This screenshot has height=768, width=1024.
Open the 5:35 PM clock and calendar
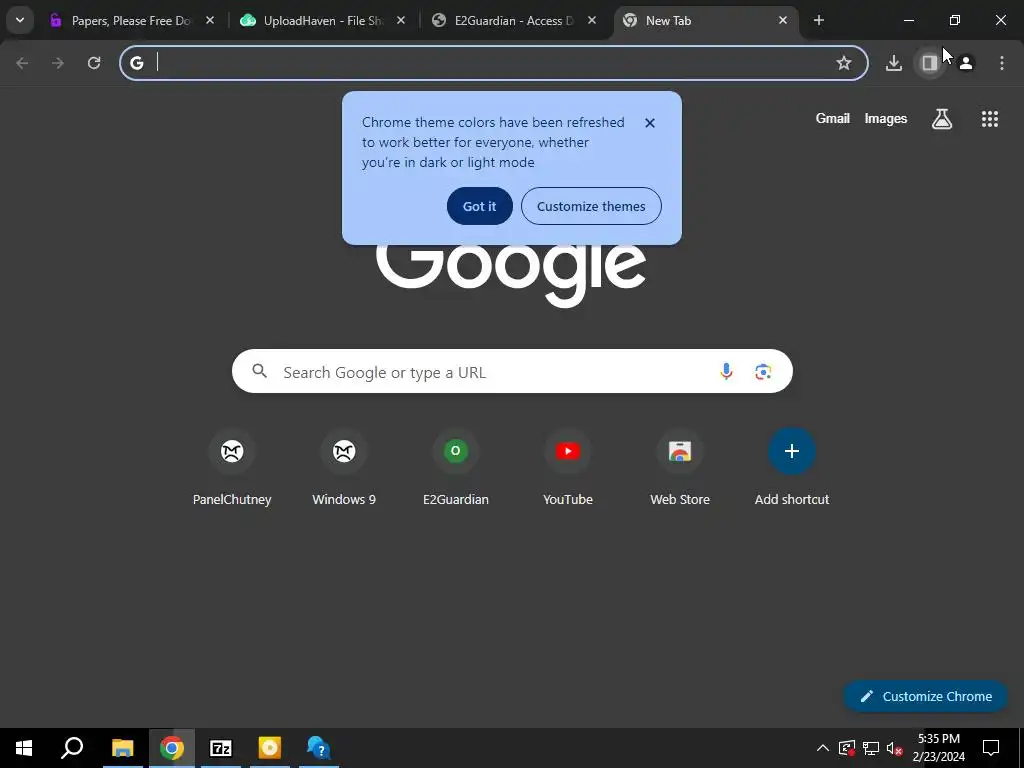coord(938,748)
